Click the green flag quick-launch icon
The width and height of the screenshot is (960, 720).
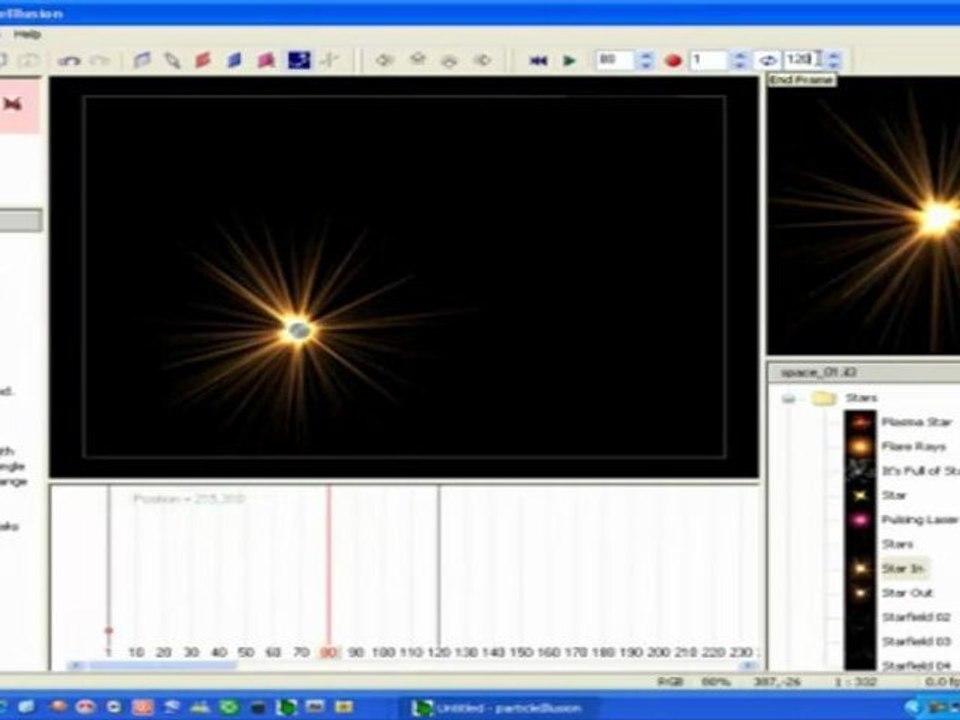click(x=229, y=707)
